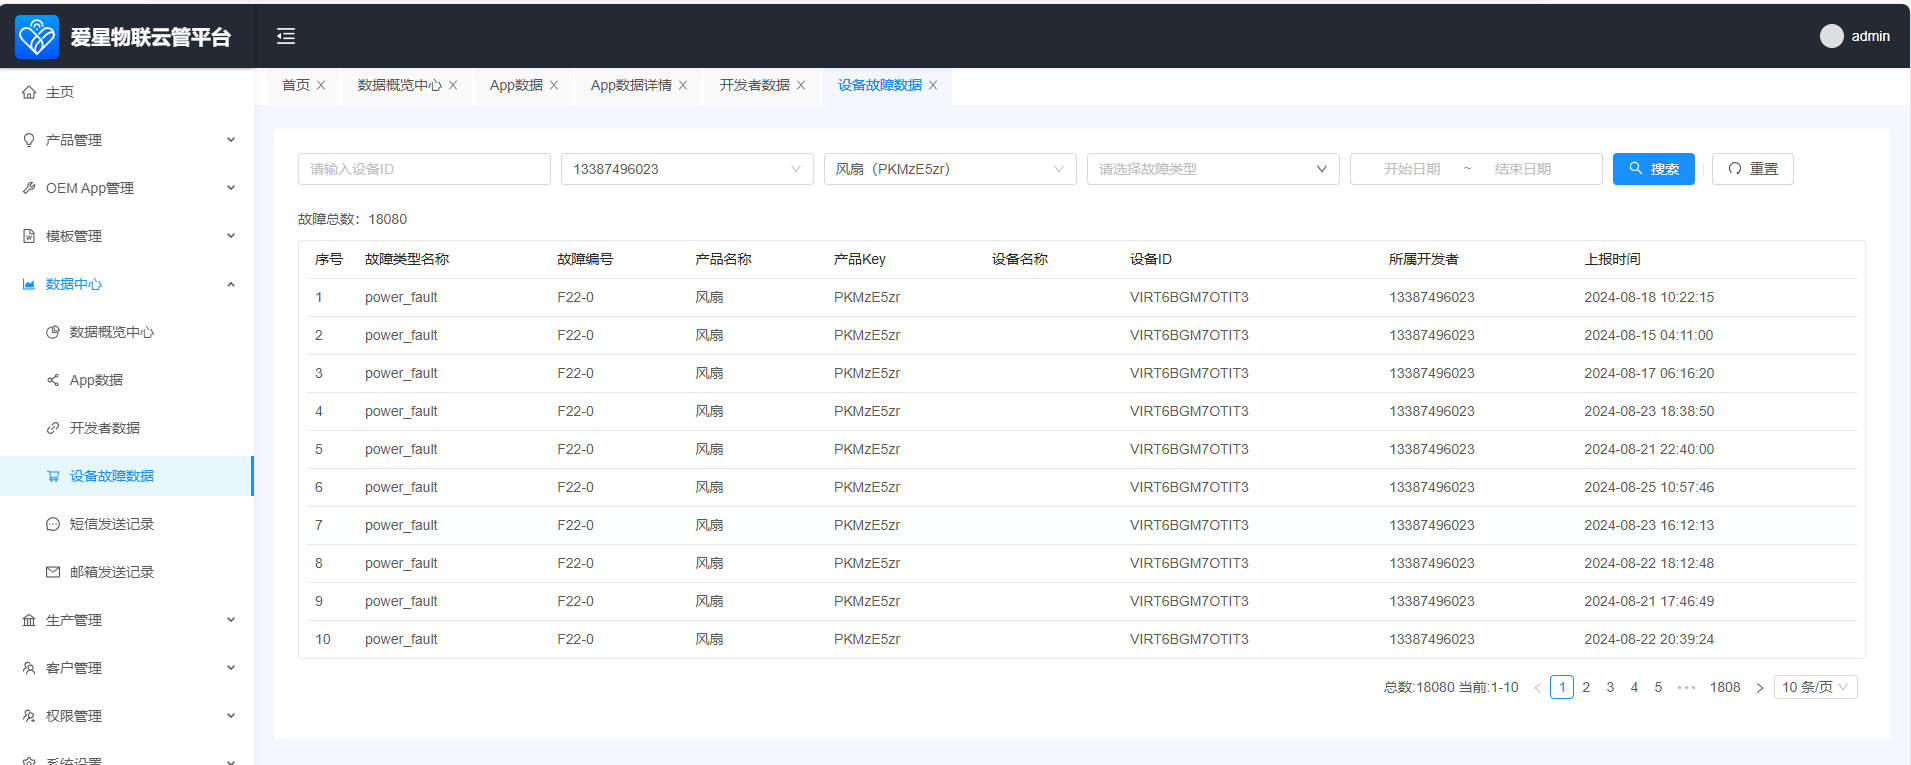Close the 数据概览中心 tab
This screenshot has width=1911, height=765.
(453, 85)
